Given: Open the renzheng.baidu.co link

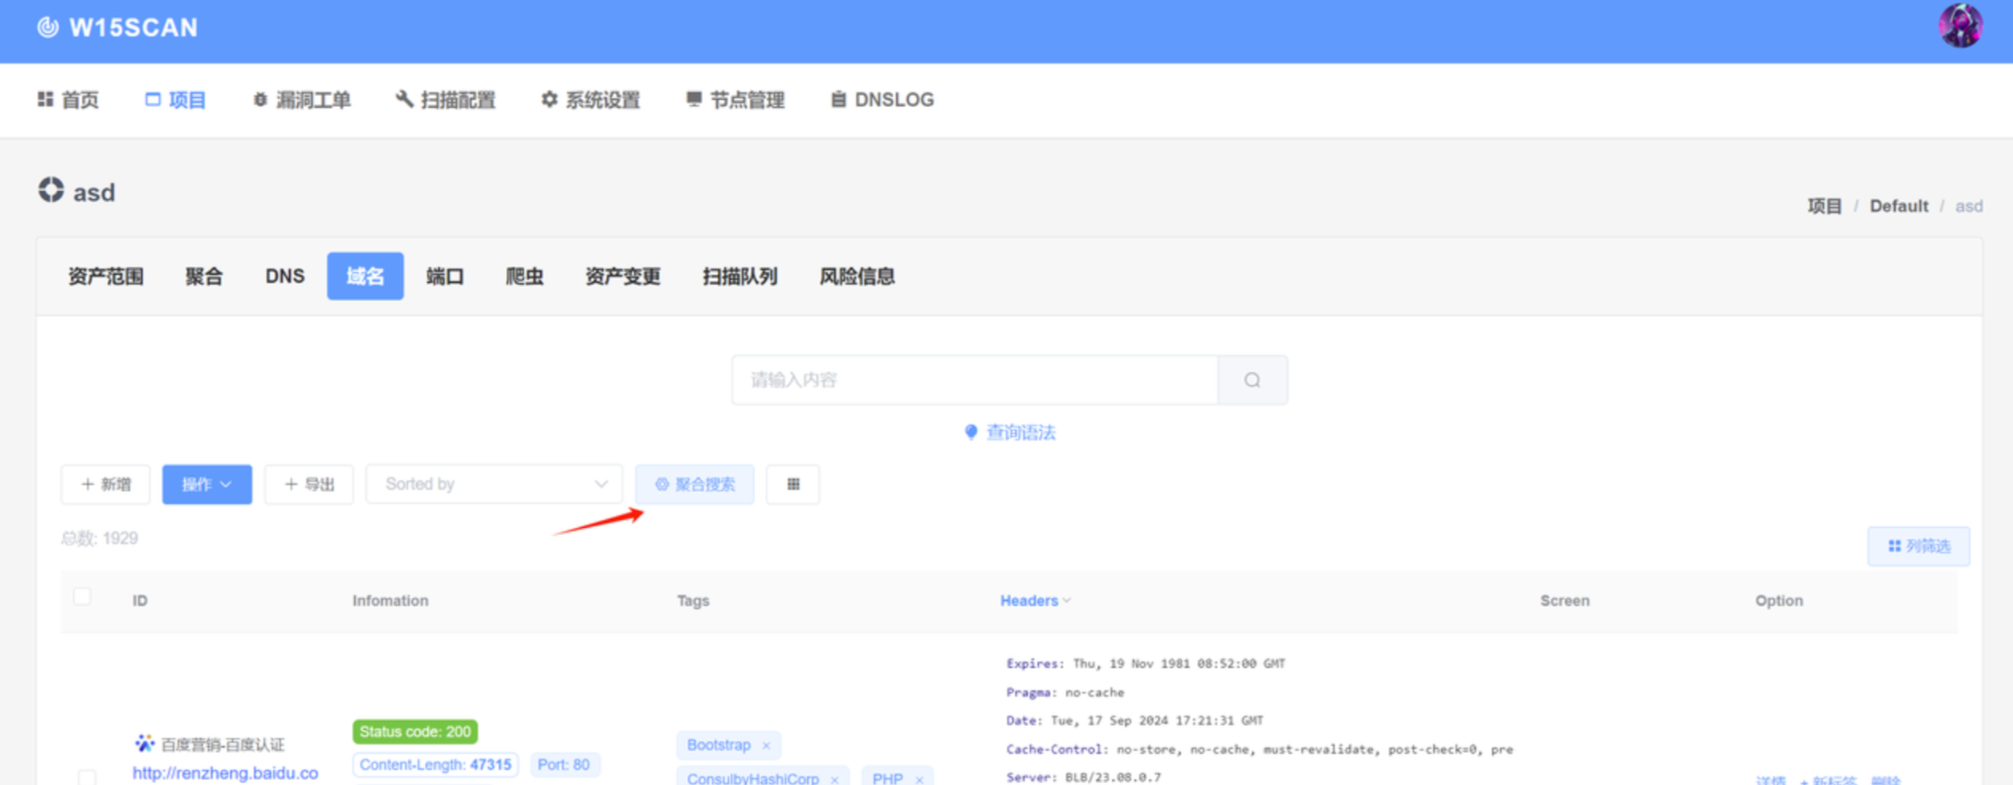Looking at the screenshot, I should 225,773.
